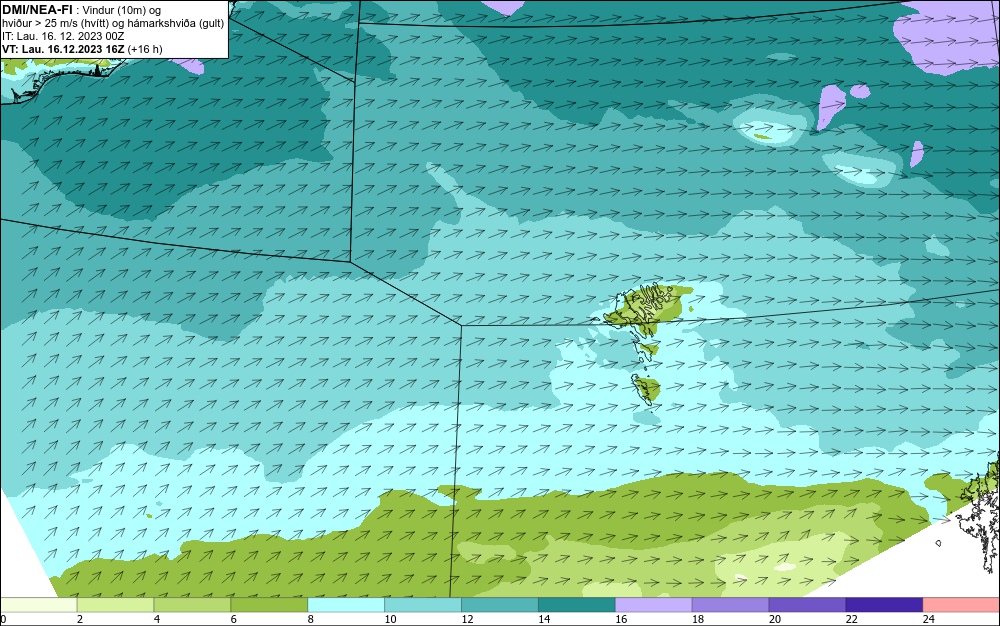The width and height of the screenshot is (1000, 626).
Task: Click the scale label "16"
Action: [x=621, y=619]
